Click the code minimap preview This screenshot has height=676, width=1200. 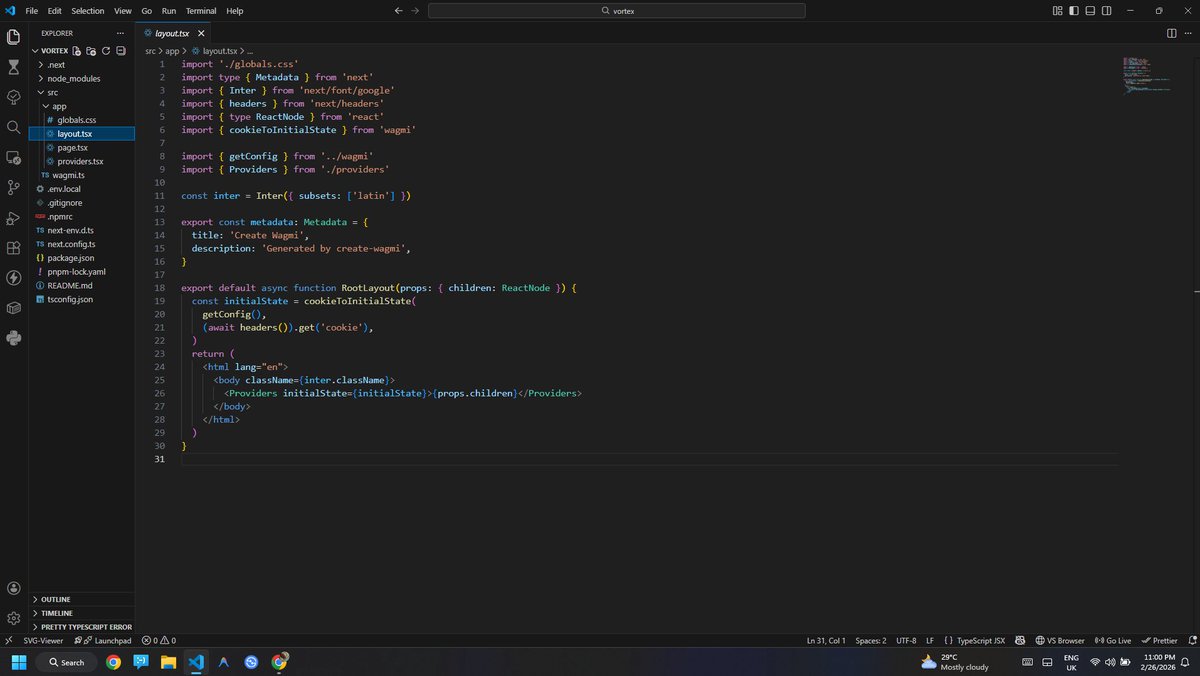(1146, 75)
